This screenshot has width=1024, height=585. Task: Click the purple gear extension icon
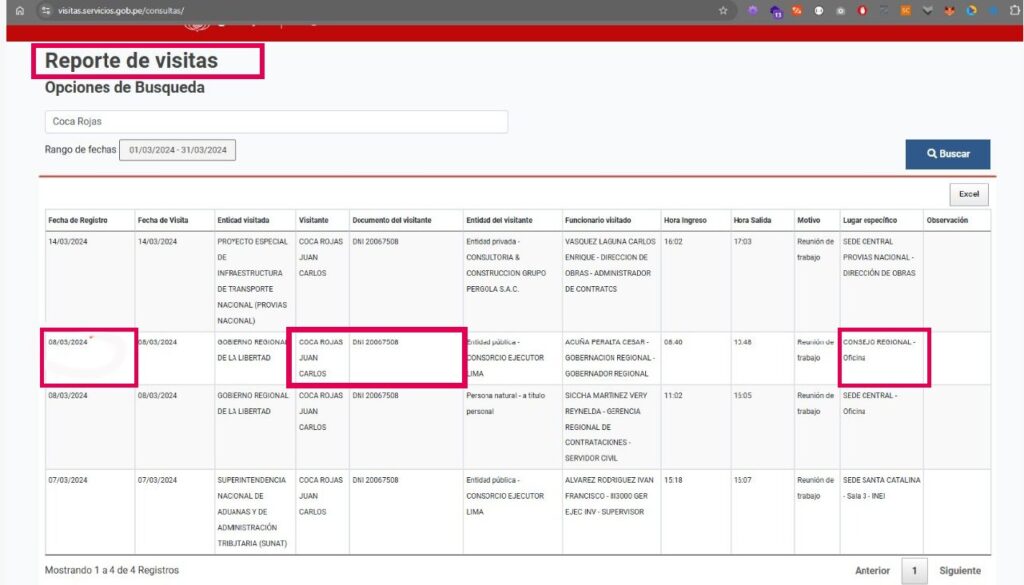(x=753, y=10)
